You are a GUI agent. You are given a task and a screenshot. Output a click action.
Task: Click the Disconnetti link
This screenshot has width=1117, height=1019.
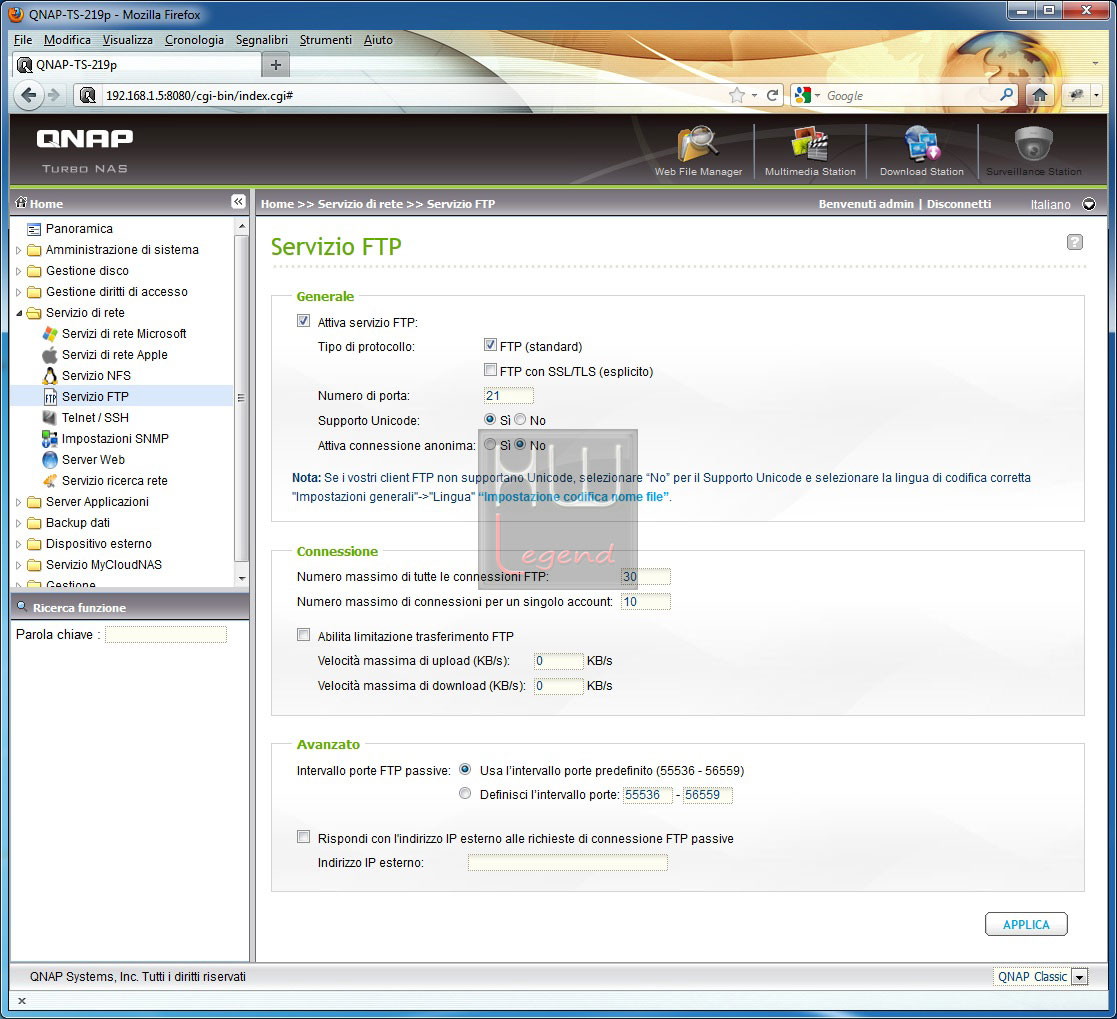click(959, 204)
